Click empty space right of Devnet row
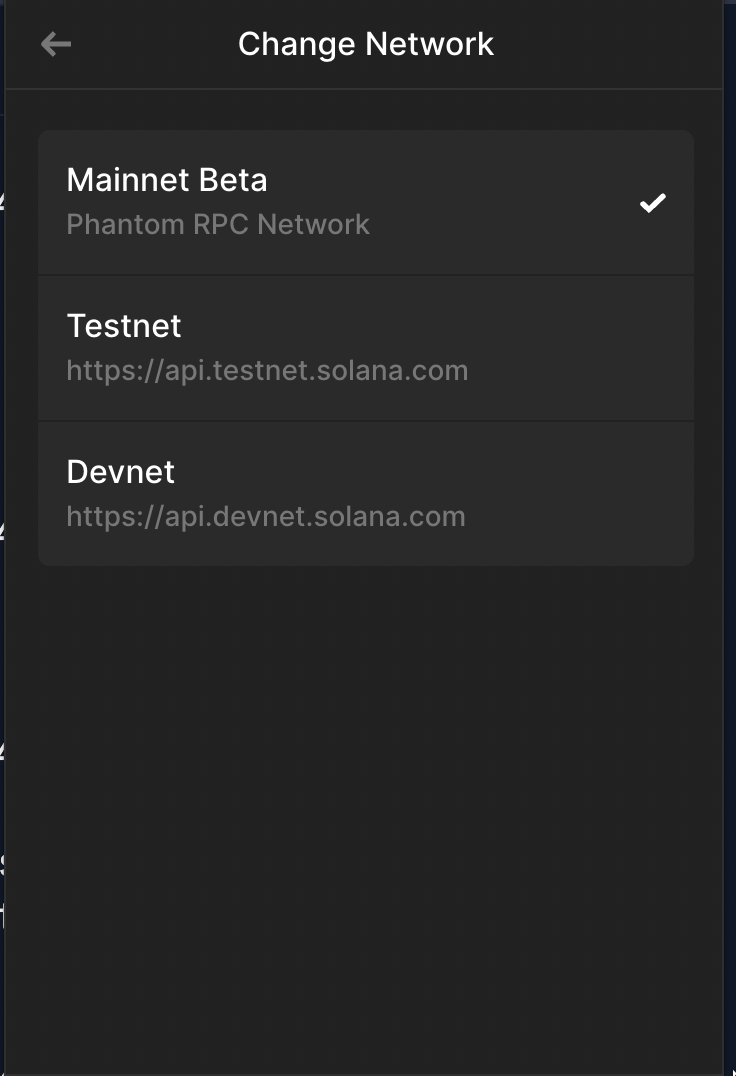This screenshot has width=736, height=1076. (x=583, y=494)
